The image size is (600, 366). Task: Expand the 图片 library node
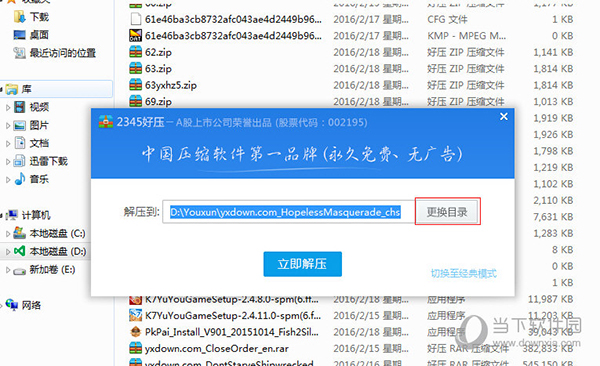click(x=8, y=126)
